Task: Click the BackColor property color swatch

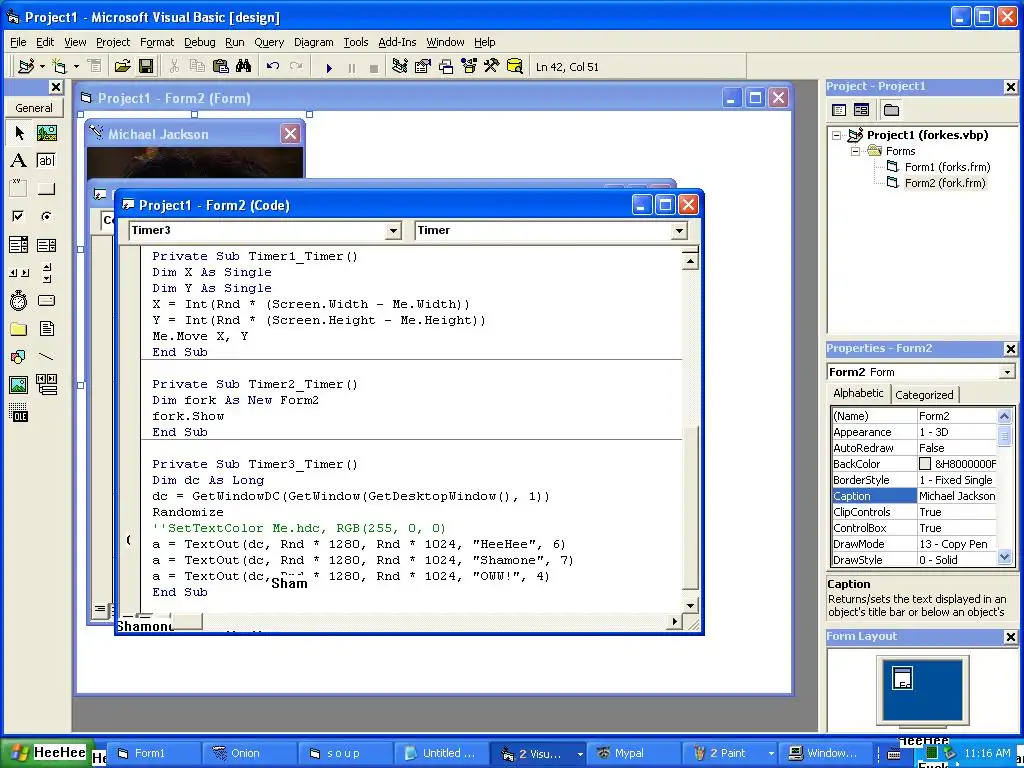Action: pos(925,464)
